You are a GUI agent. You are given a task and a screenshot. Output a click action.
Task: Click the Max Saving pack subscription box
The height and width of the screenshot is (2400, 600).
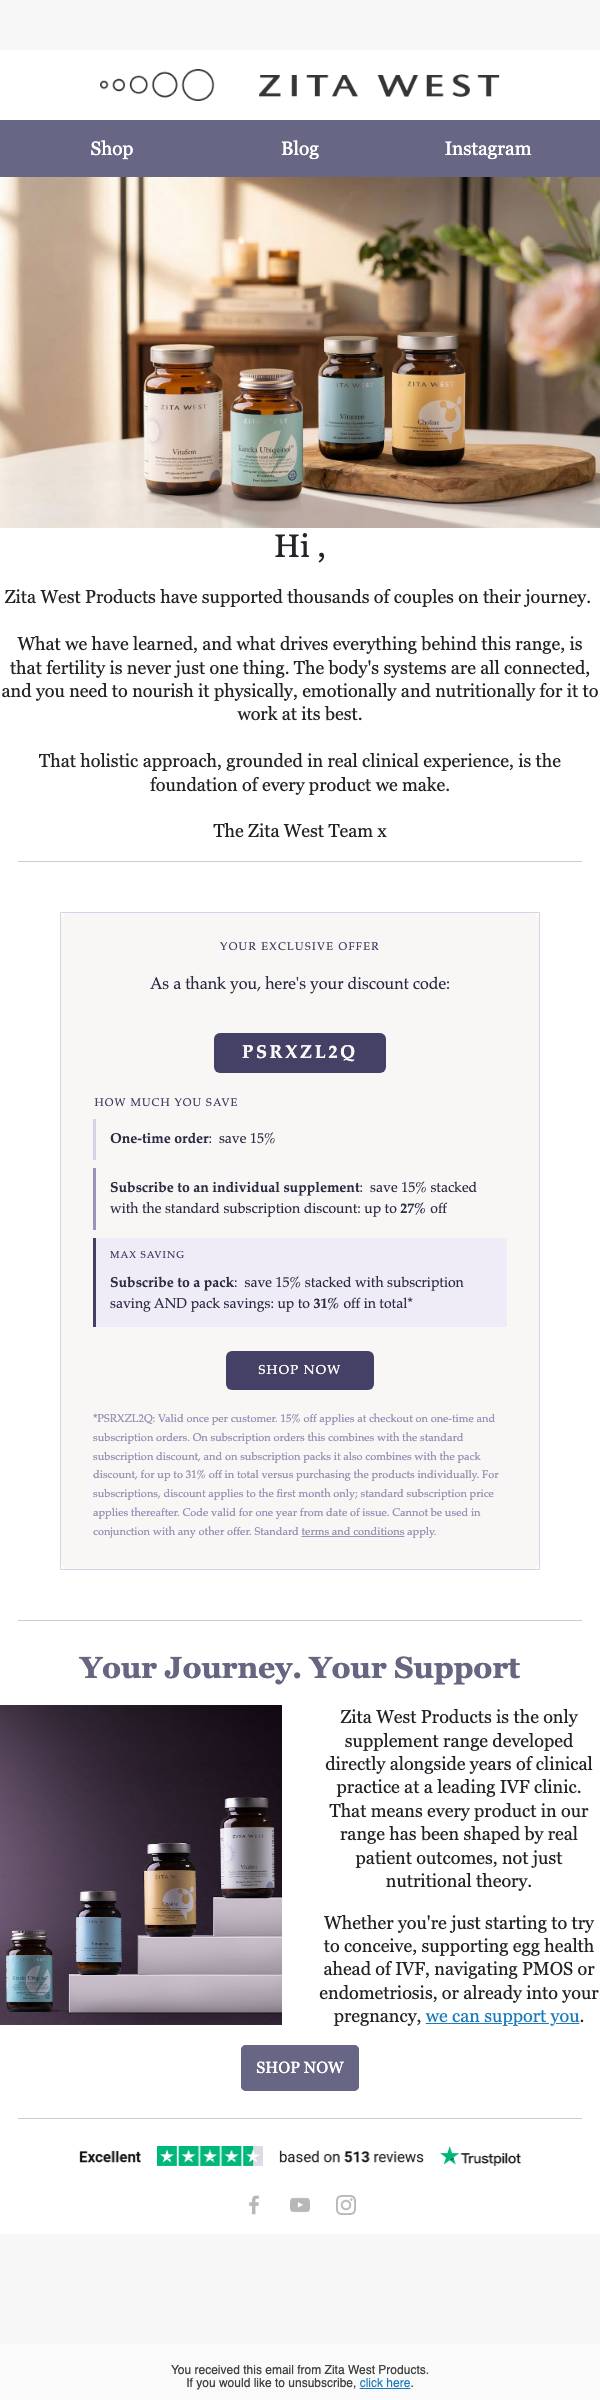[x=300, y=1283]
